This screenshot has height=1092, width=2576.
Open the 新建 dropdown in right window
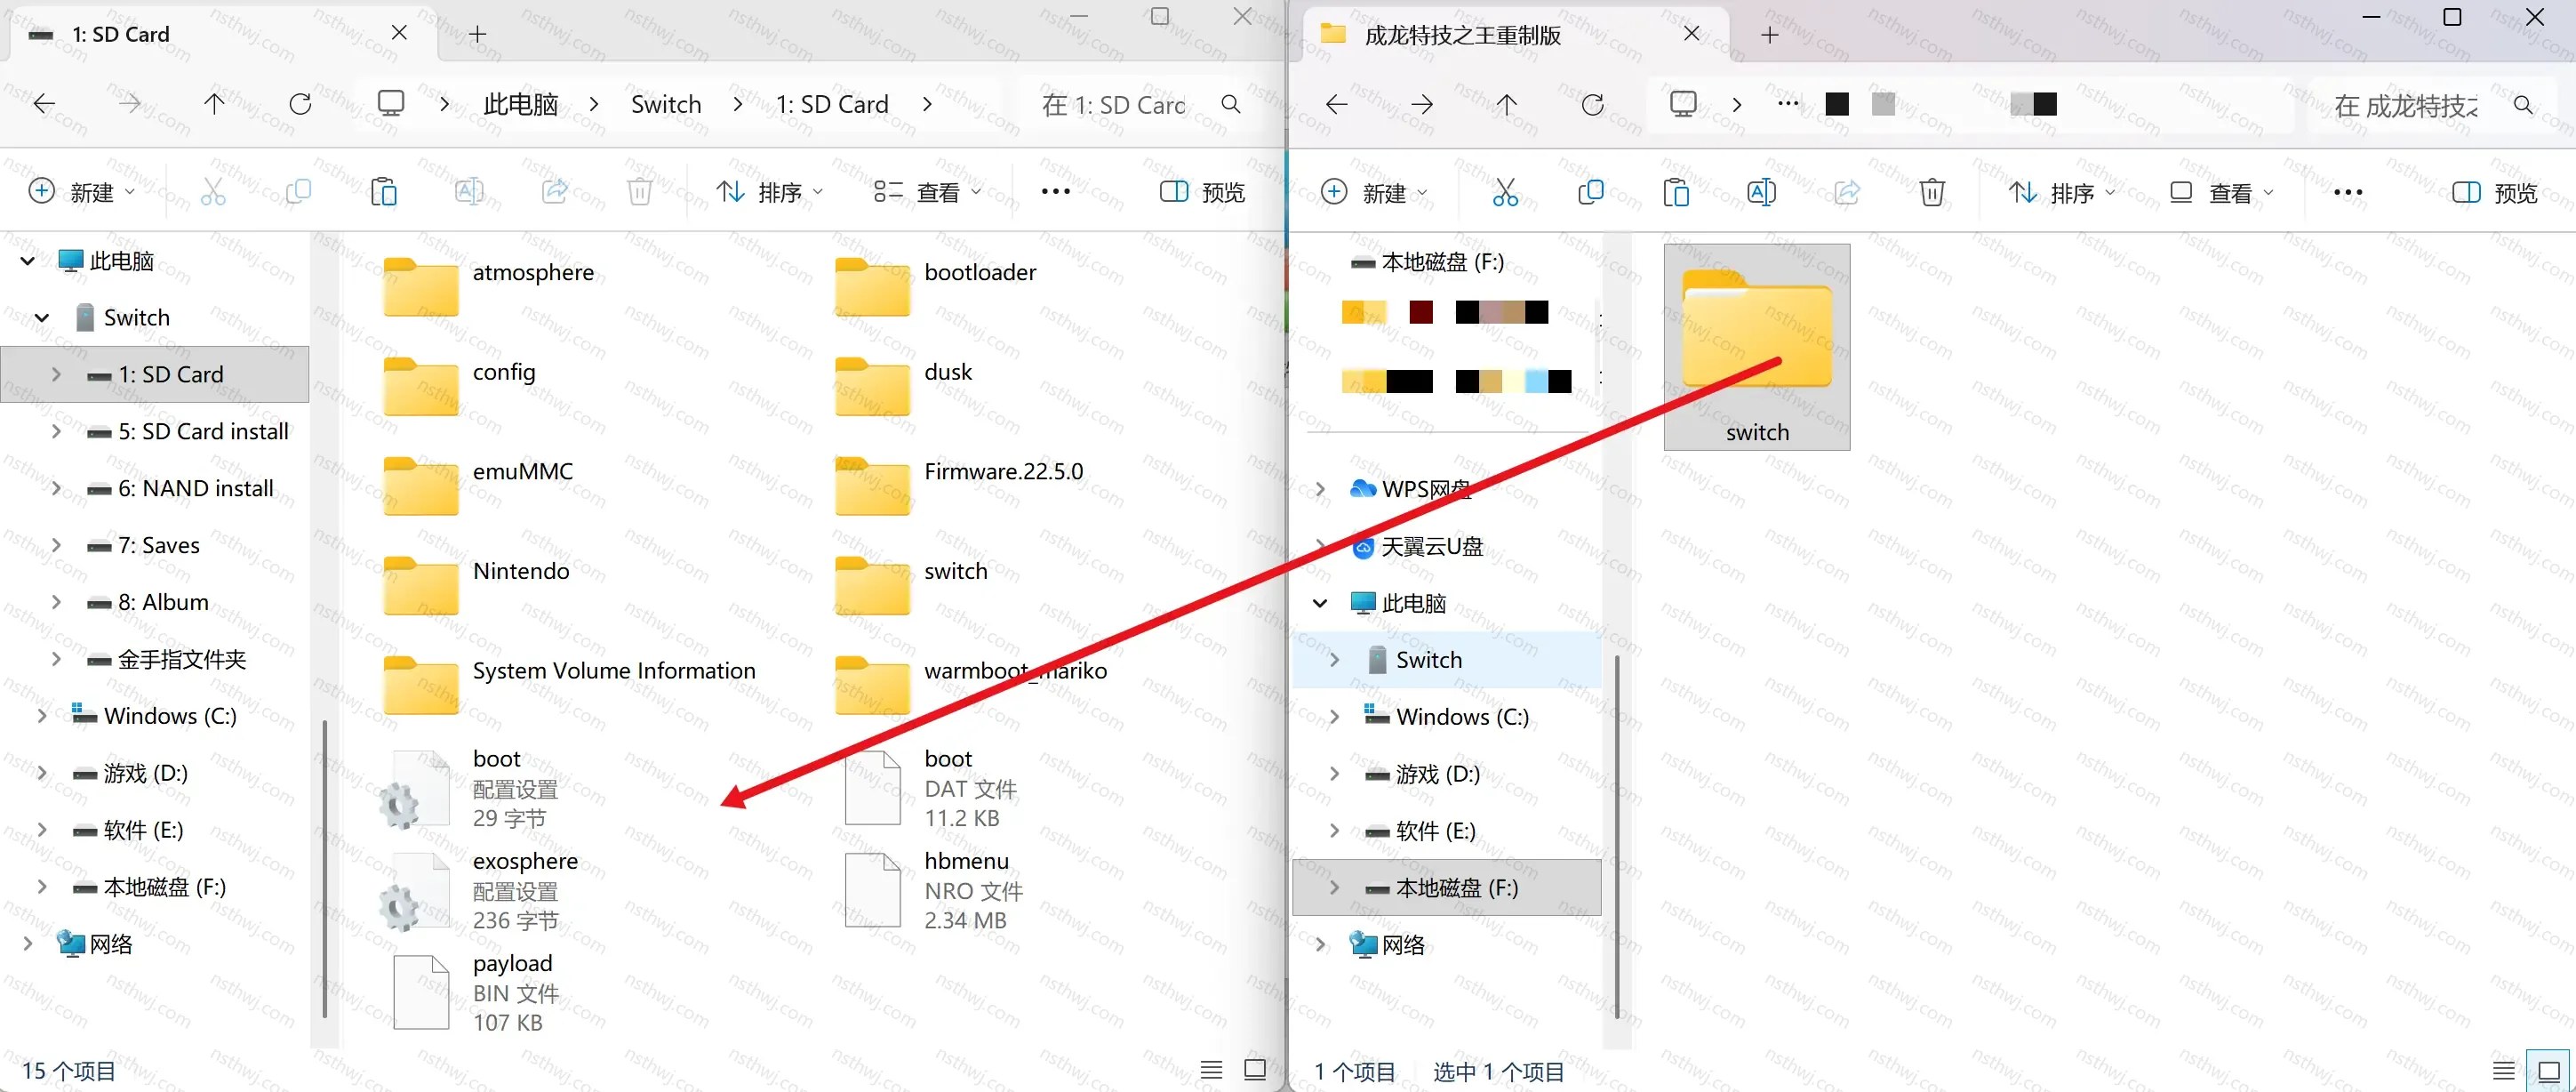click(x=1374, y=192)
